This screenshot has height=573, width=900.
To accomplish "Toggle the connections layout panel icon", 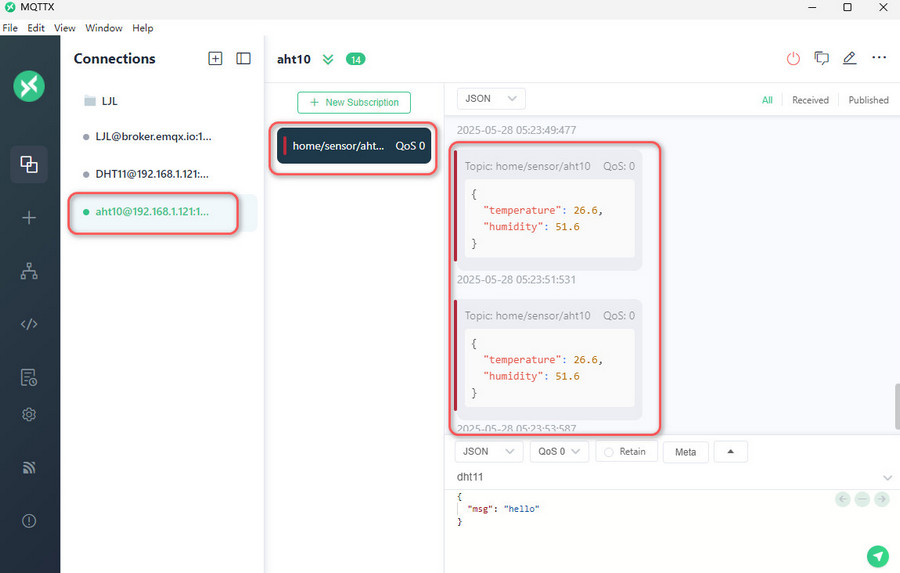I will (x=243, y=59).
